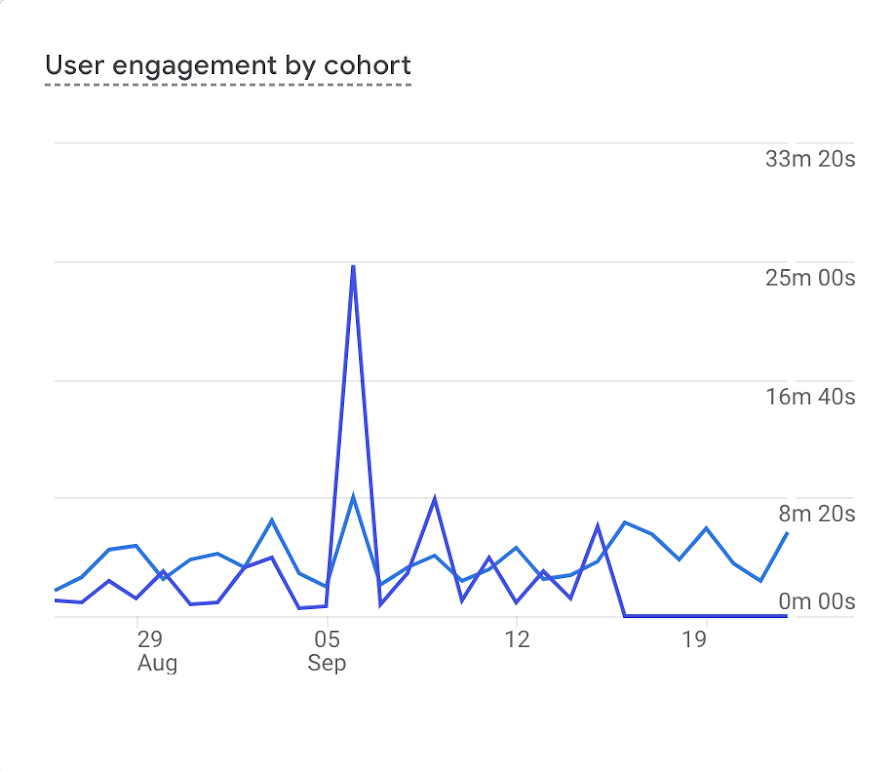
Task: Select the 05 Sep date label
Action: tap(327, 650)
